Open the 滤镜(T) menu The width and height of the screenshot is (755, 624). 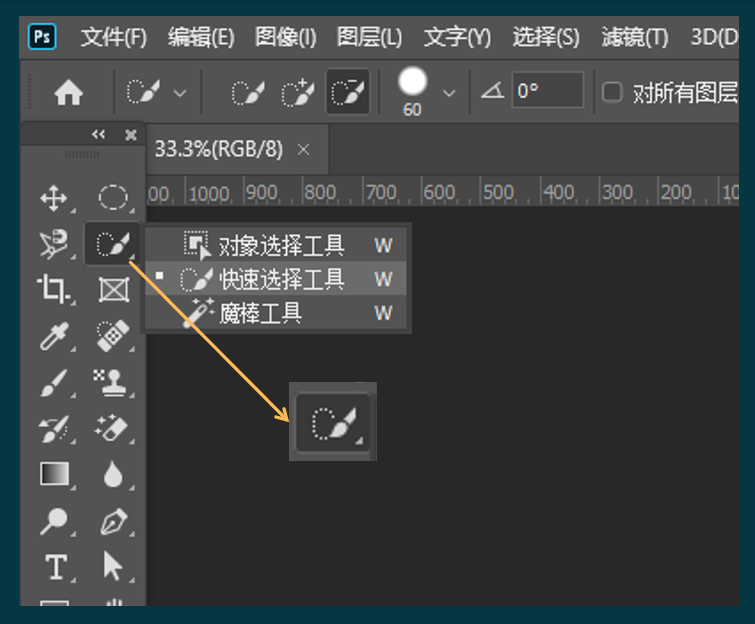(x=634, y=38)
